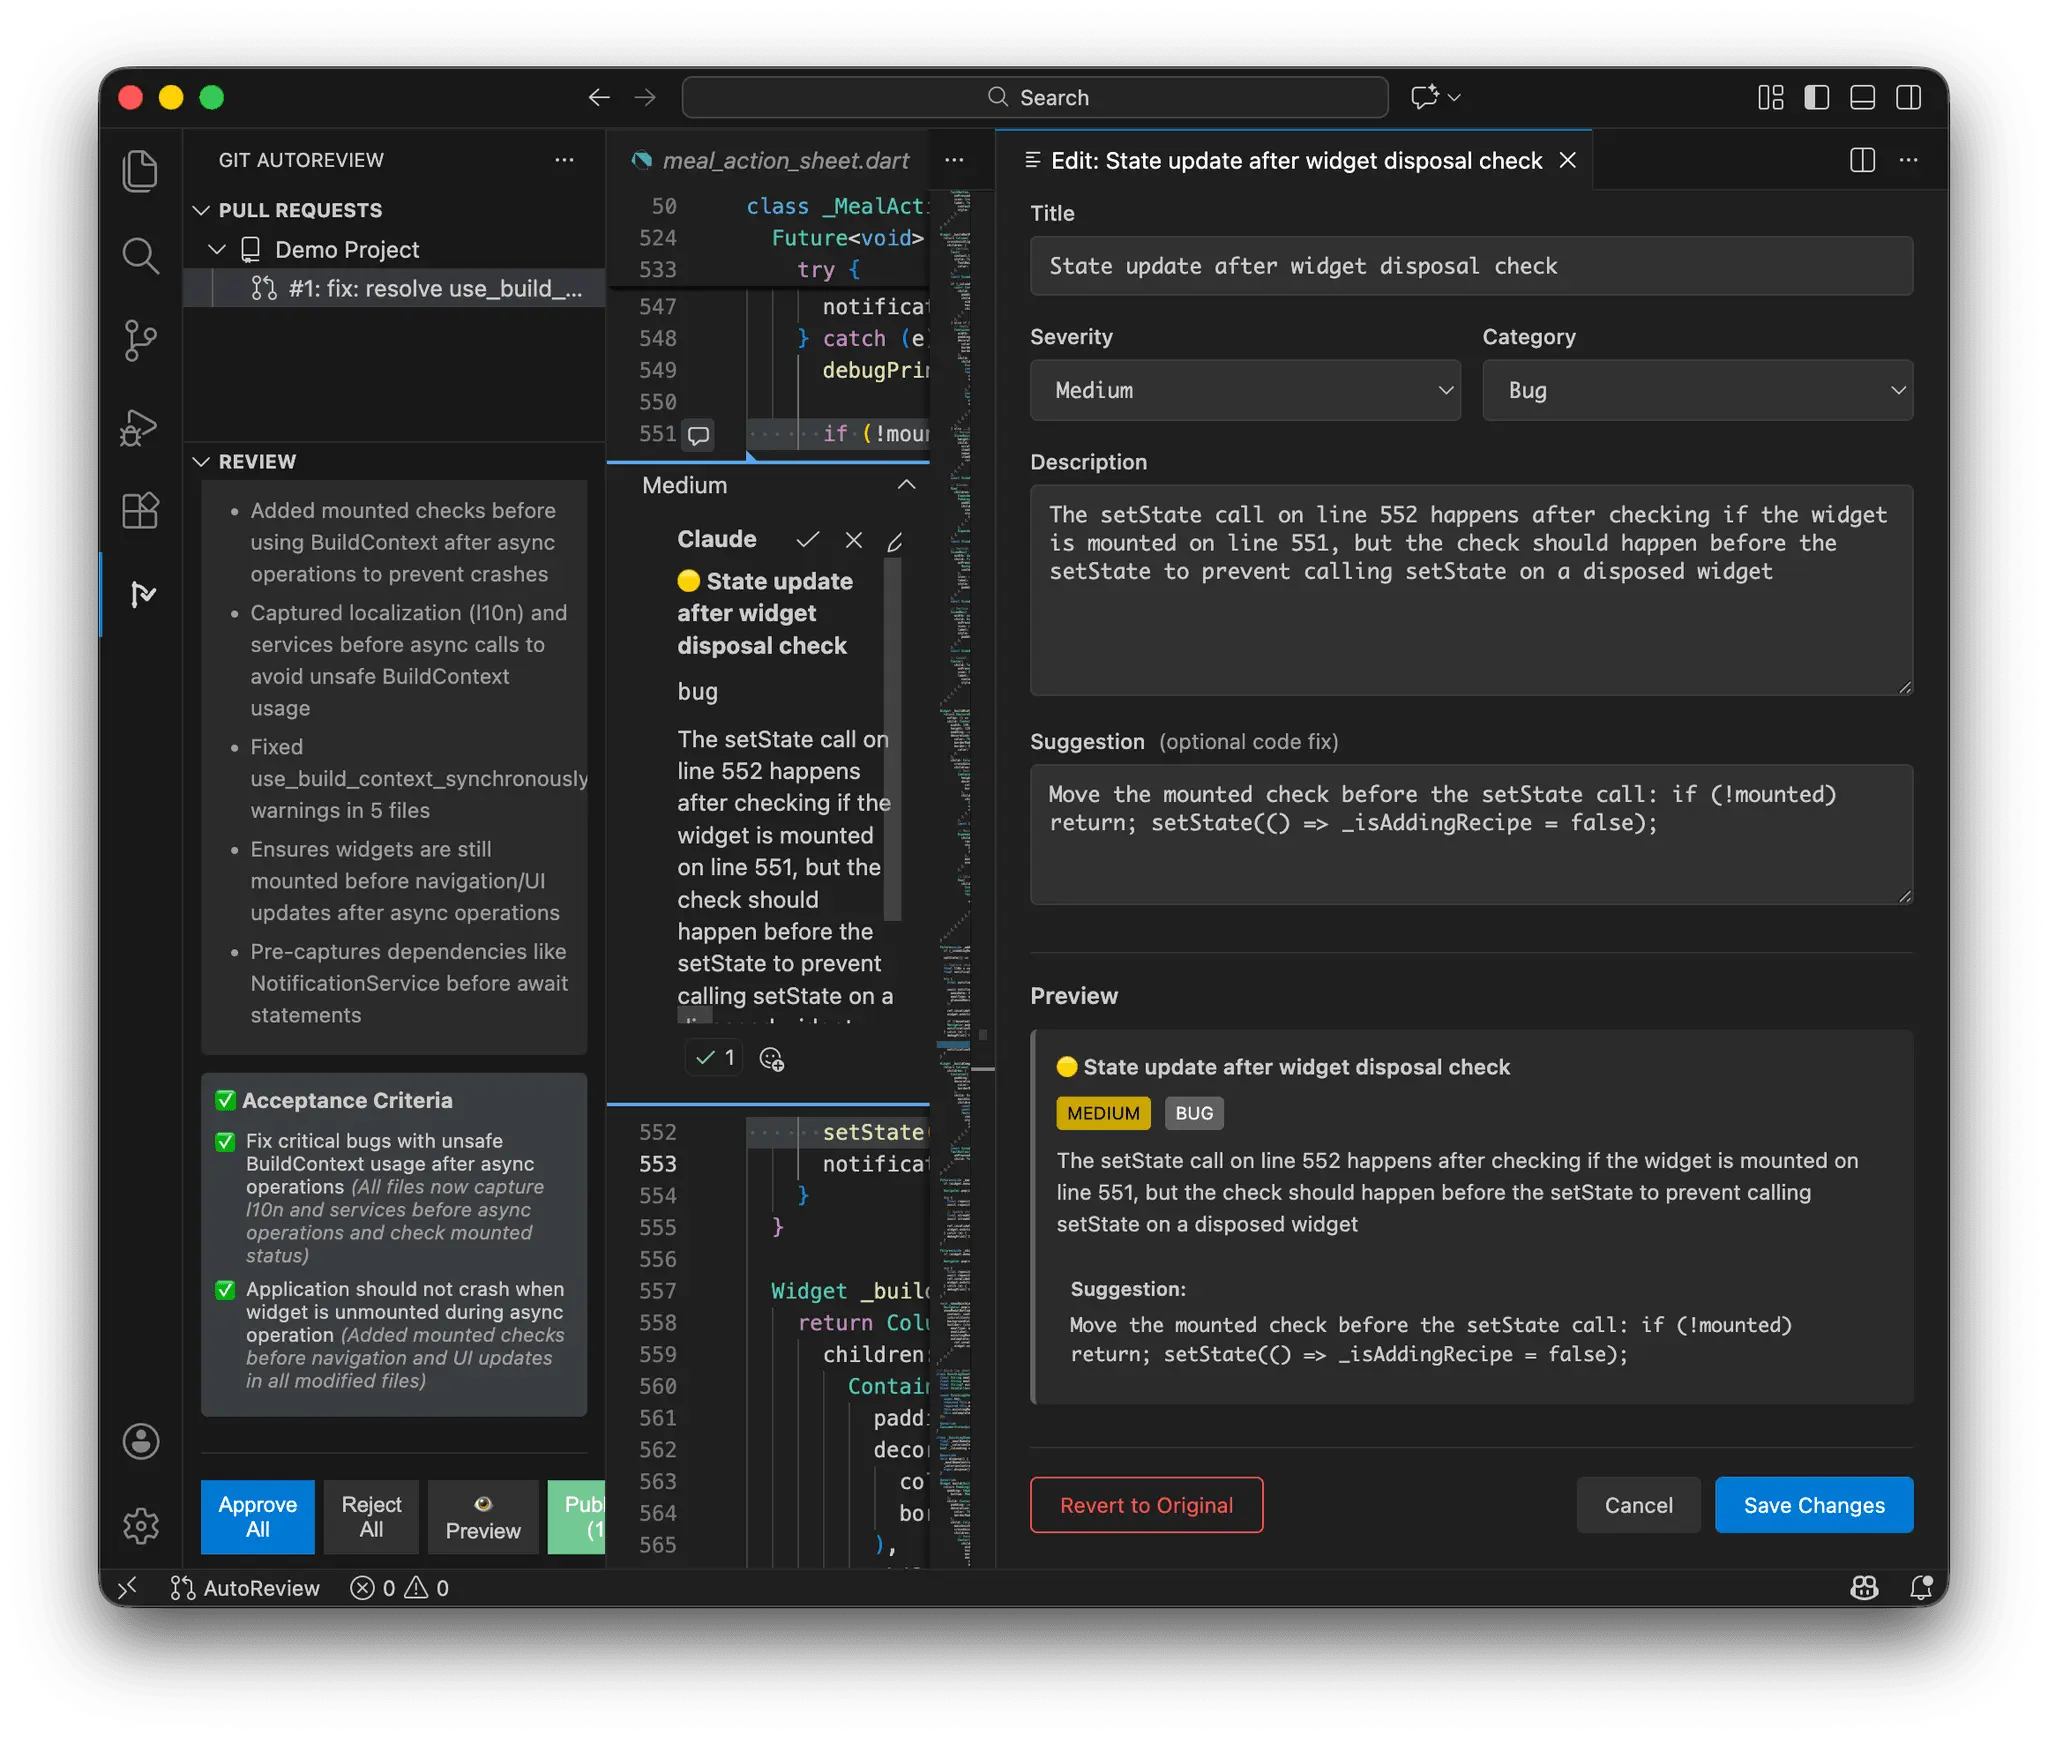
Task: Click the Customize Layout icon
Action: [1770, 97]
